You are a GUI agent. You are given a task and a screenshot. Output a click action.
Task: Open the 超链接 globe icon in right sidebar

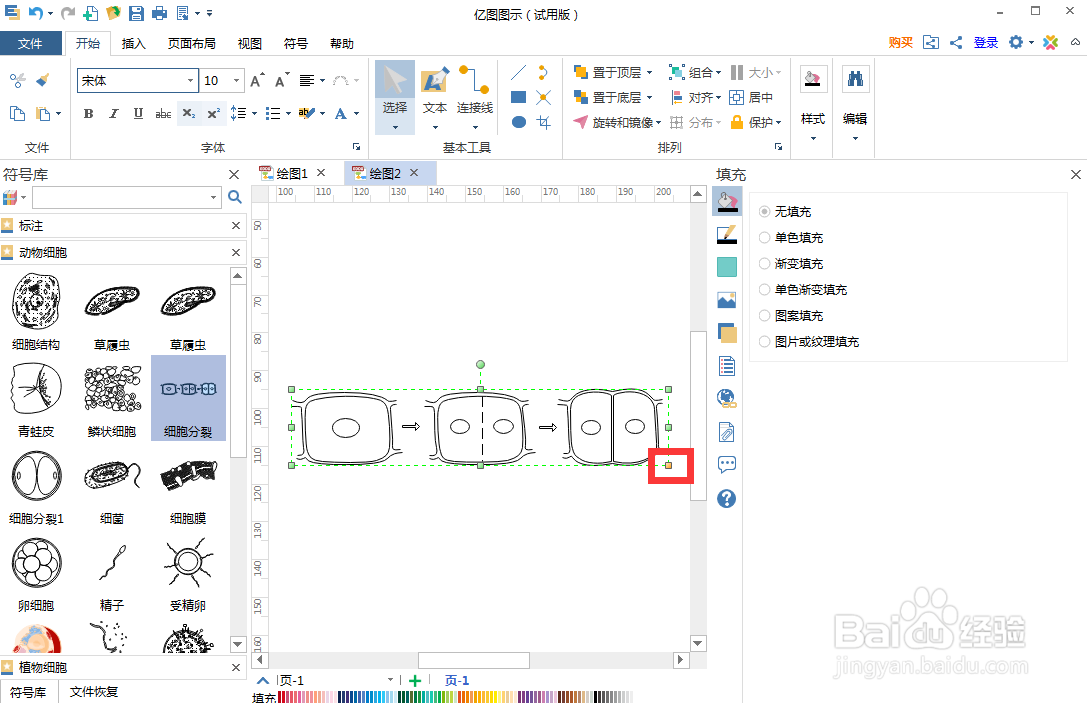tap(726, 397)
